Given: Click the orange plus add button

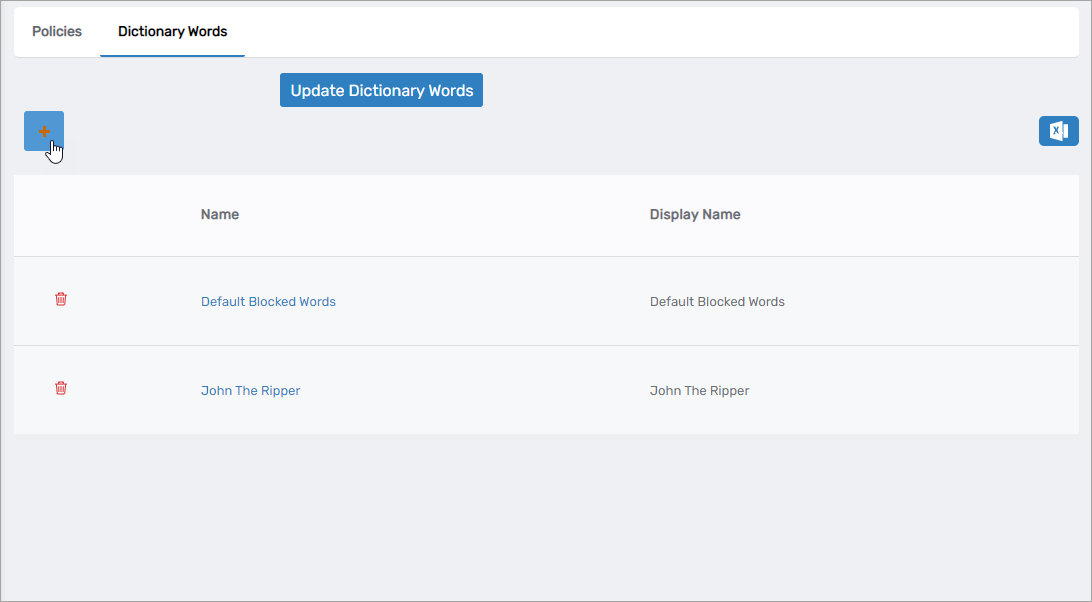Looking at the screenshot, I should coord(44,131).
